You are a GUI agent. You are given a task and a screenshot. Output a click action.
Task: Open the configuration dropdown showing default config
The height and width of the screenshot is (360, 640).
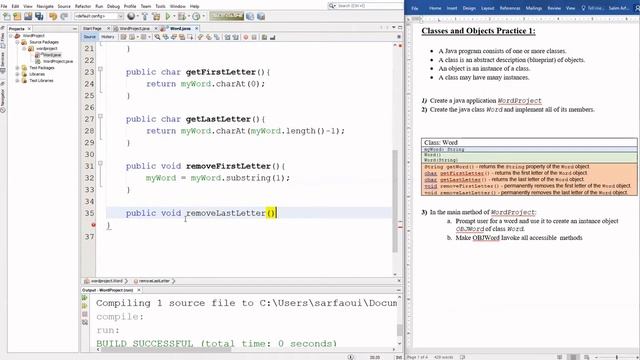[99, 16]
